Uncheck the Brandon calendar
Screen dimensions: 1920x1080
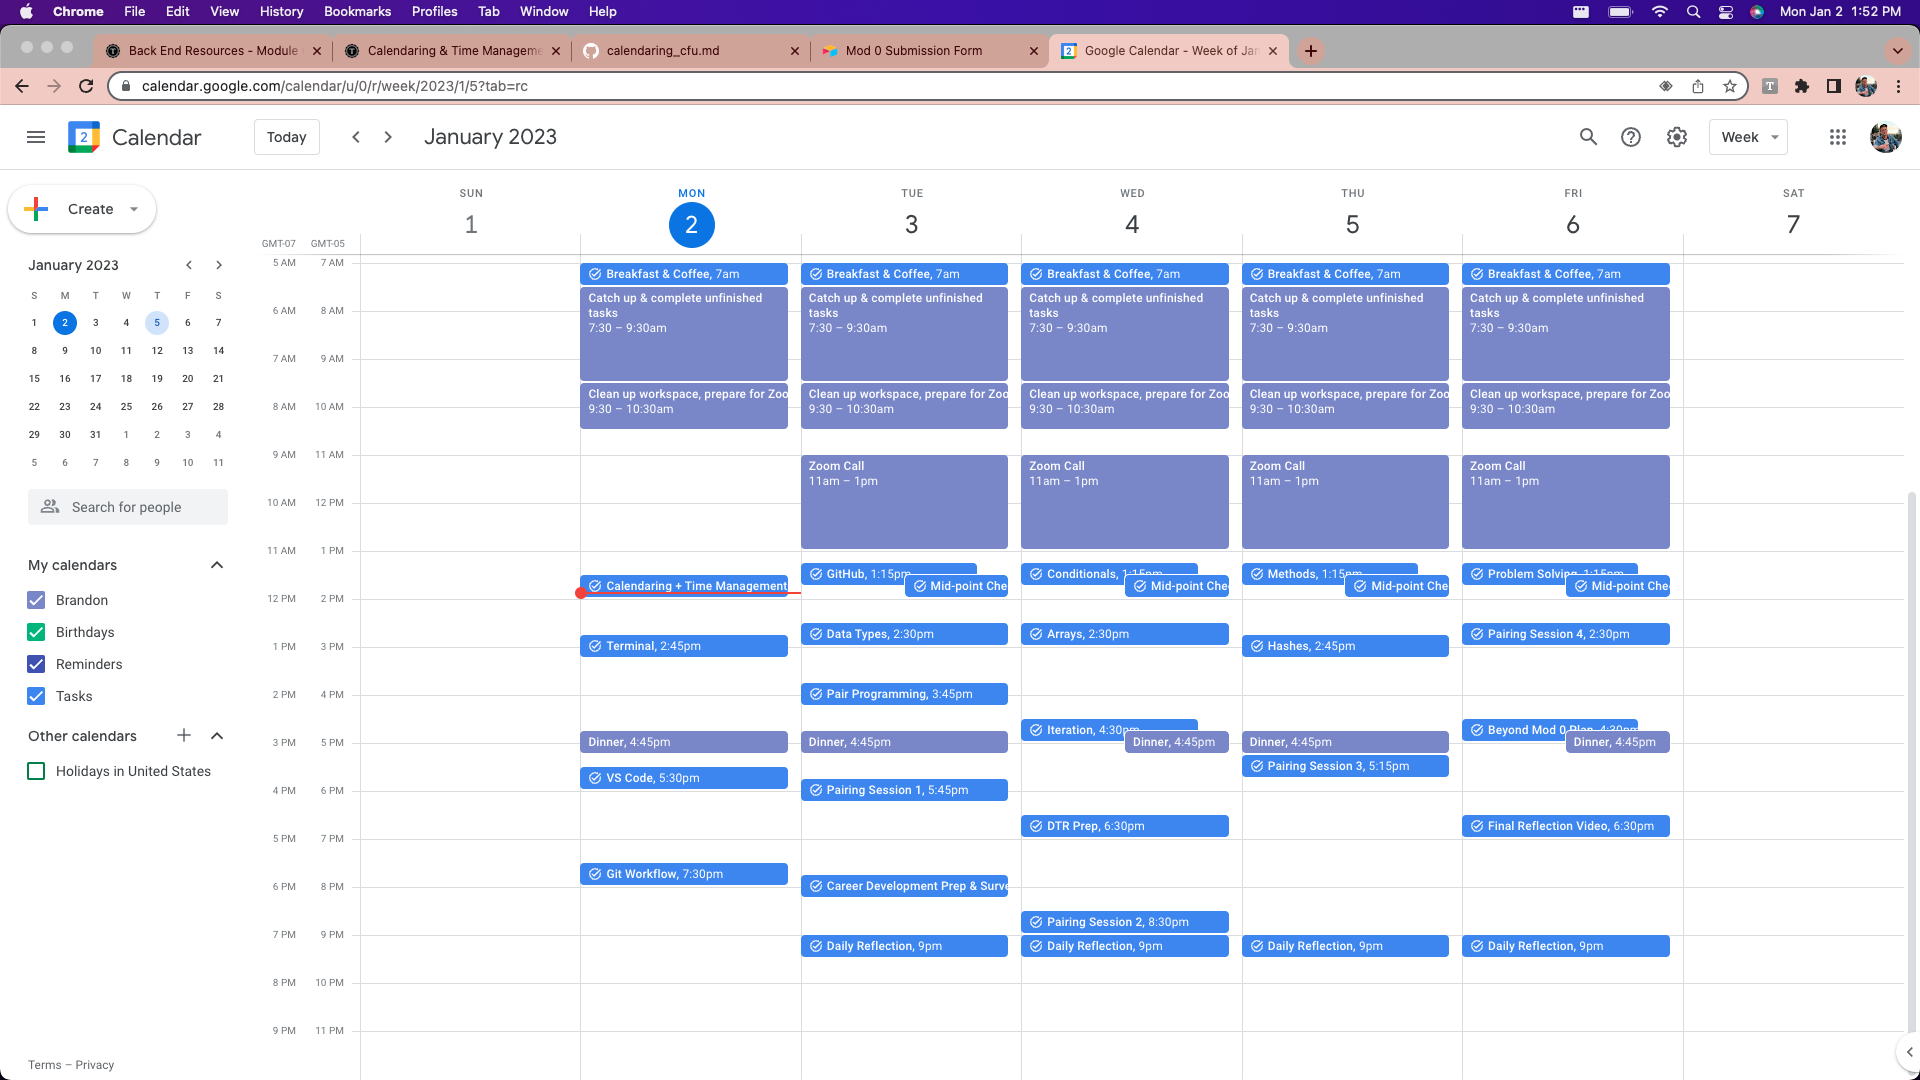36,600
